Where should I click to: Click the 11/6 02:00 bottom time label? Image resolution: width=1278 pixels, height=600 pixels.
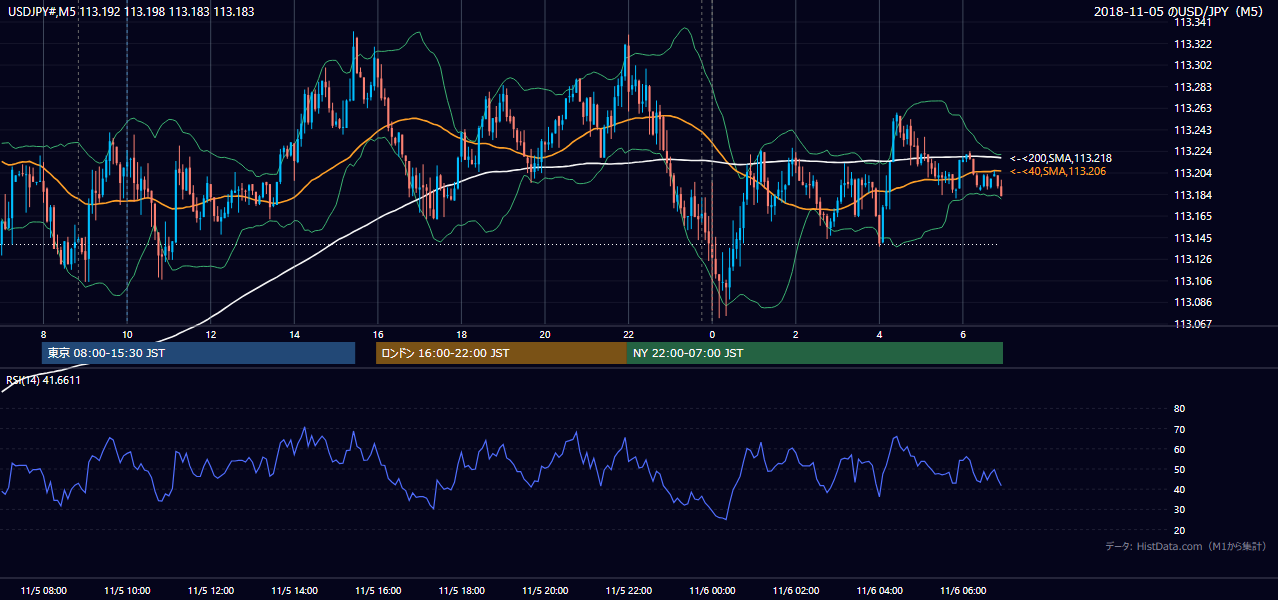(x=796, y=591)
